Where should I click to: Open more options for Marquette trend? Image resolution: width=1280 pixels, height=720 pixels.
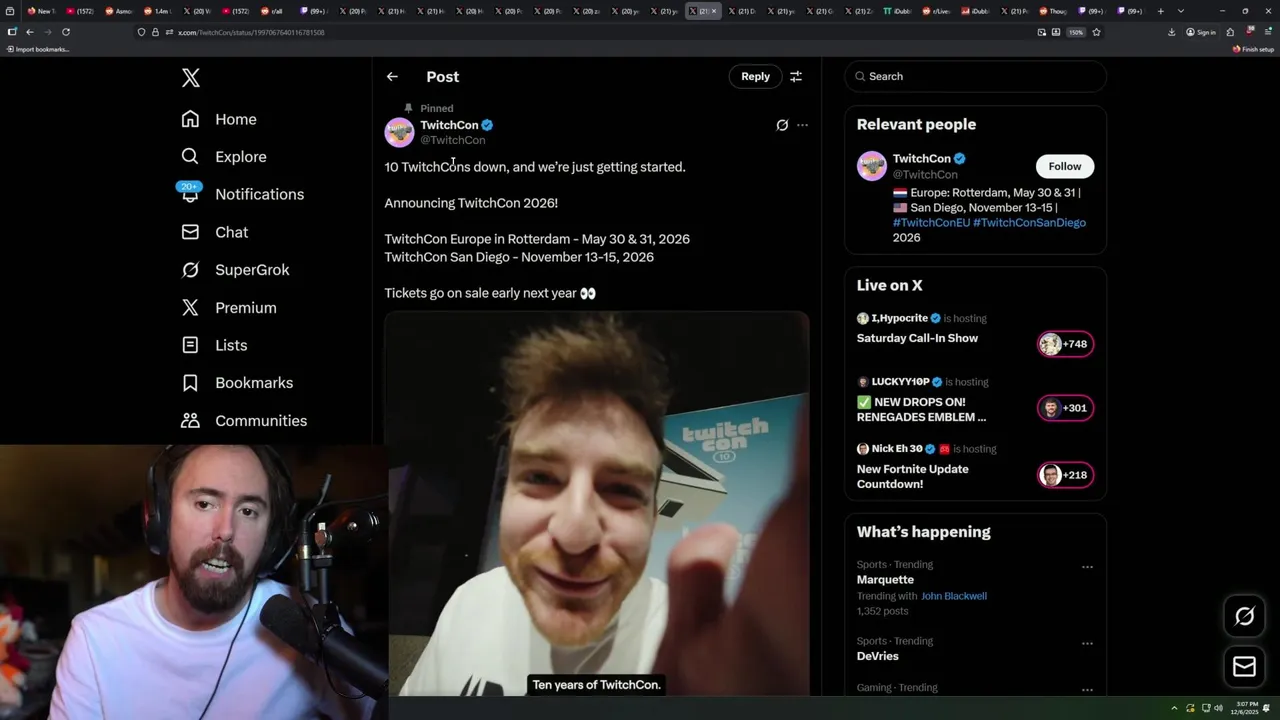coord(1087,567)
